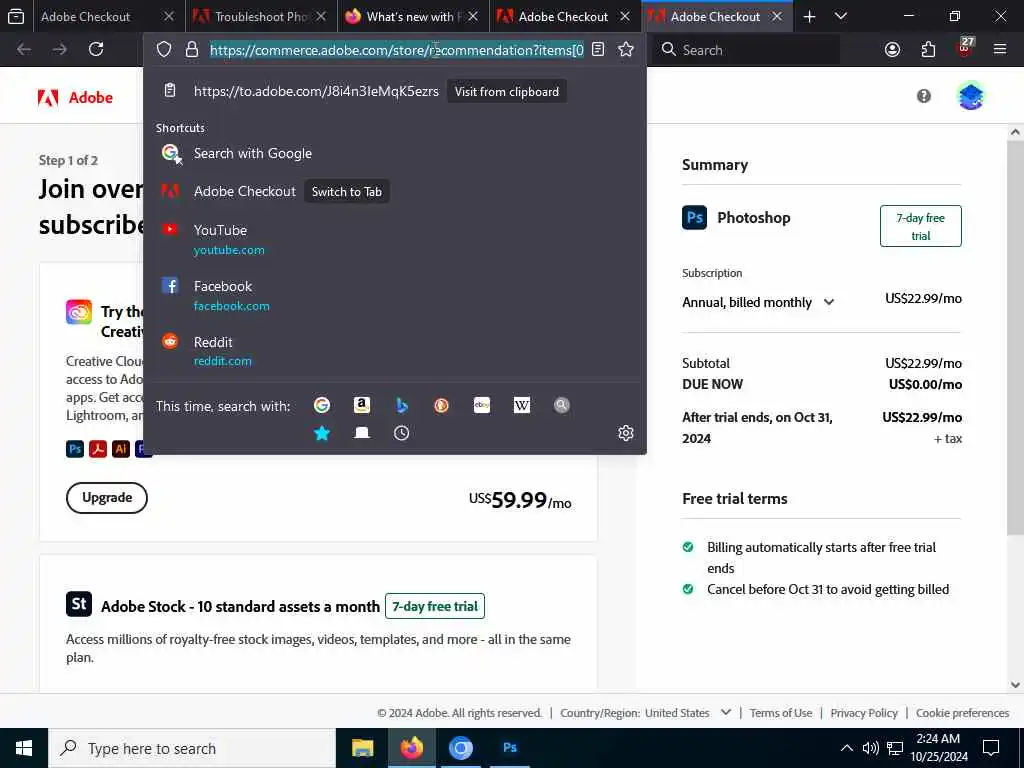1024x768 pixels.
Task: Search this time with Amazon icon
Action: click(x=362, y=406)
